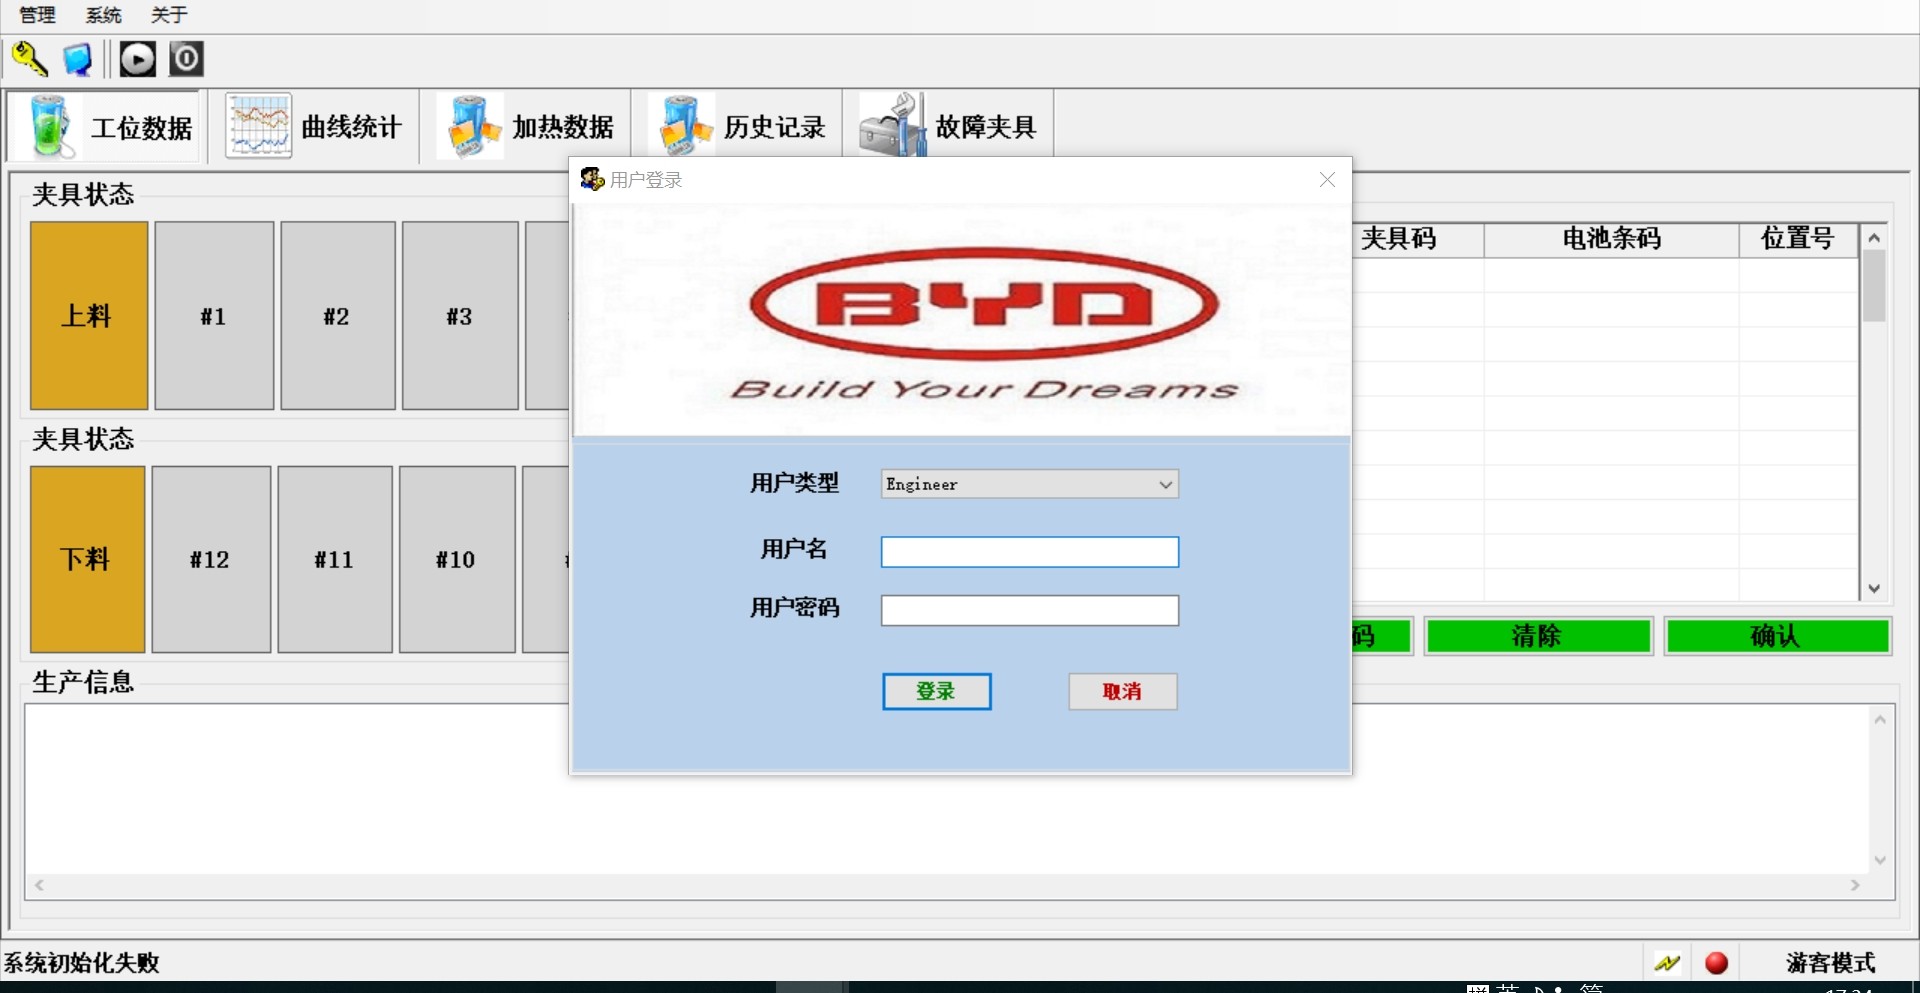Click the red status indicator light
The height and width of the screenshot is (993, 1920).
click(x=1717, y=963)
